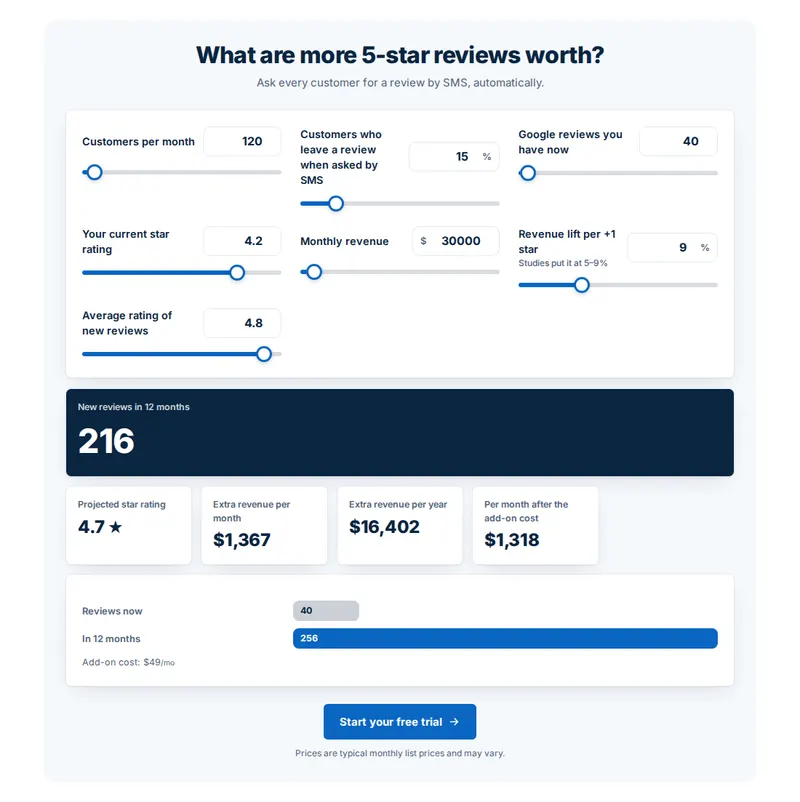The image size is (800, 802).
Task: Click the 'Per month after the add-on cost' label
Action: pyautogui.click(x=526, y=511)
